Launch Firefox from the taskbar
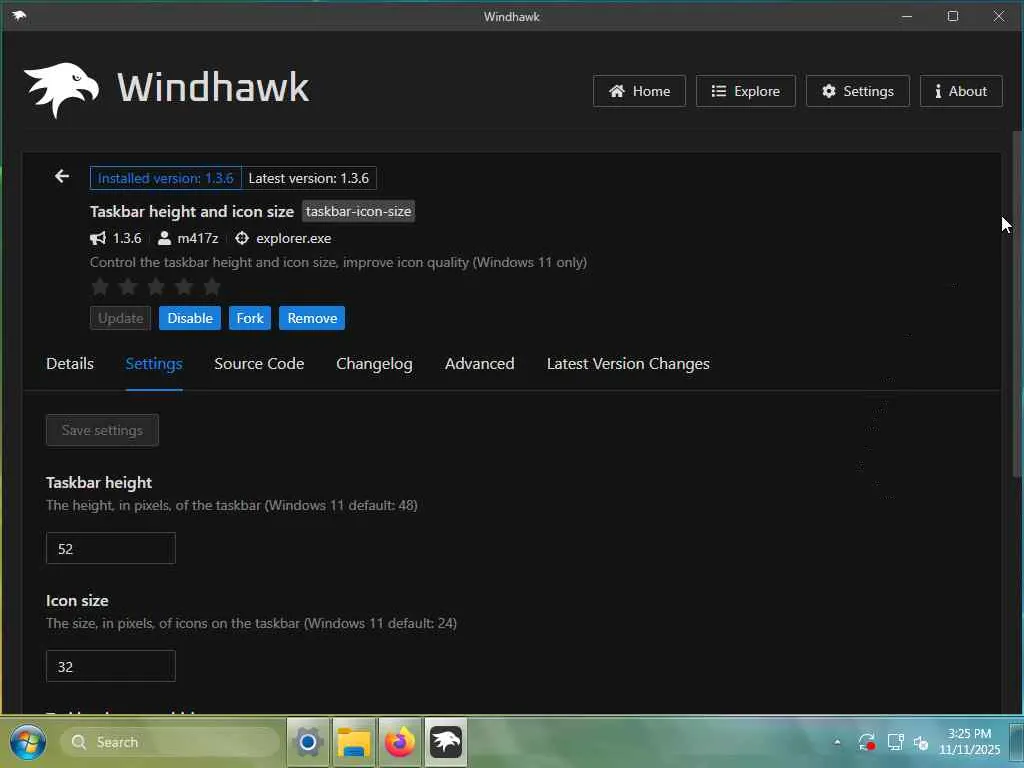This screenshot has height=768, width=1024. [400, 743]
